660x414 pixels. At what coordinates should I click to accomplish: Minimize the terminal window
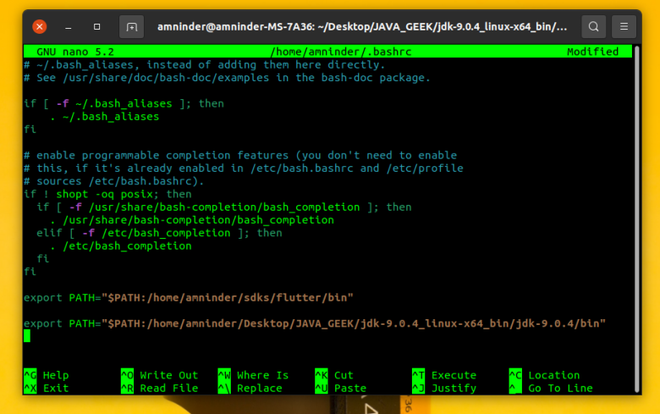(x=68, y=27)
